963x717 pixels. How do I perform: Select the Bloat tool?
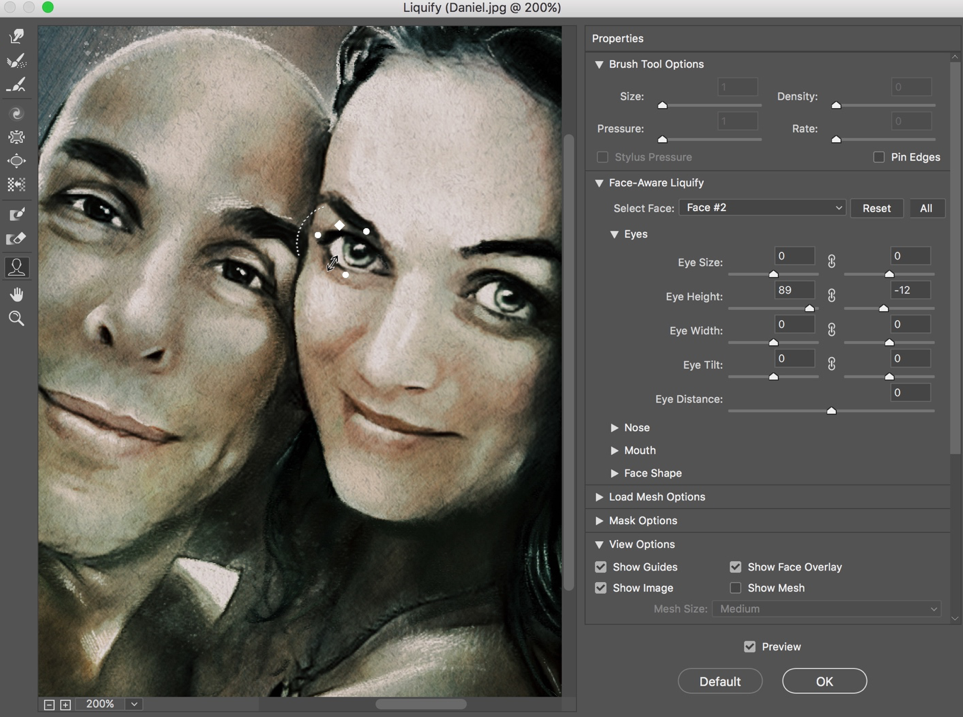click(17, 160)
